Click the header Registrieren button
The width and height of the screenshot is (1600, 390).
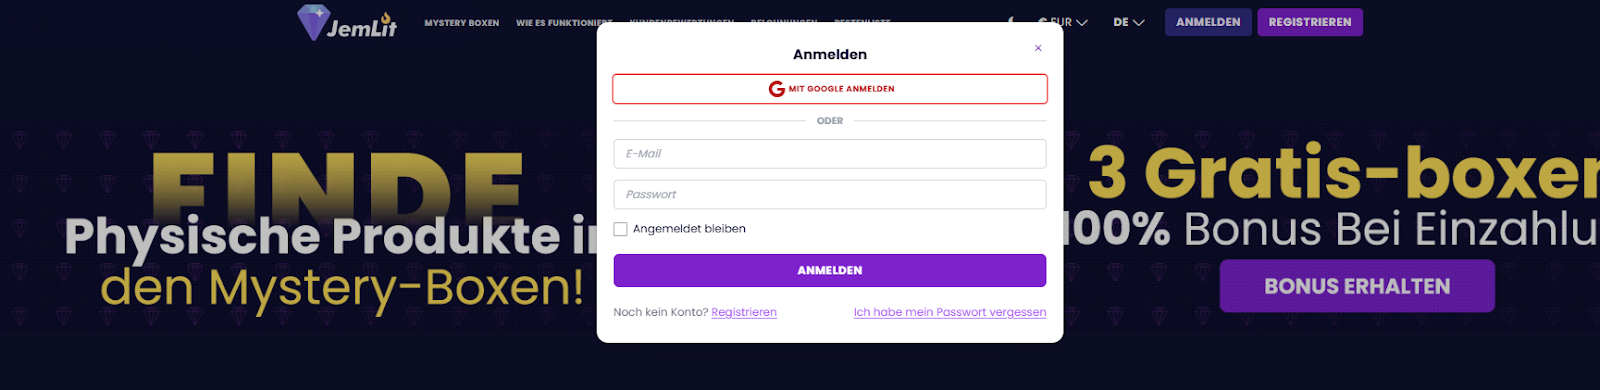1310,22
